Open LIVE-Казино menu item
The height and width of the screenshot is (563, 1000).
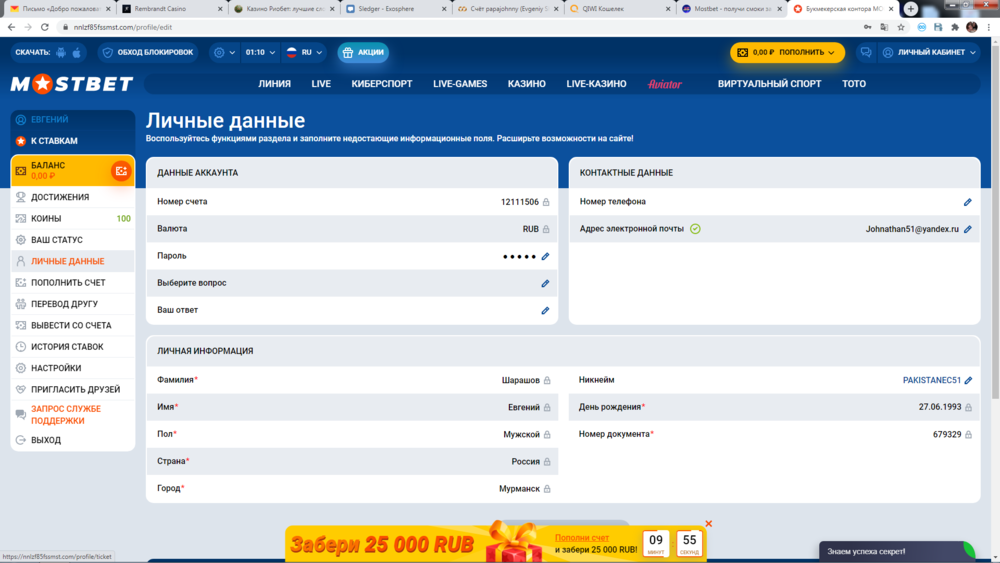click(596, 84)
